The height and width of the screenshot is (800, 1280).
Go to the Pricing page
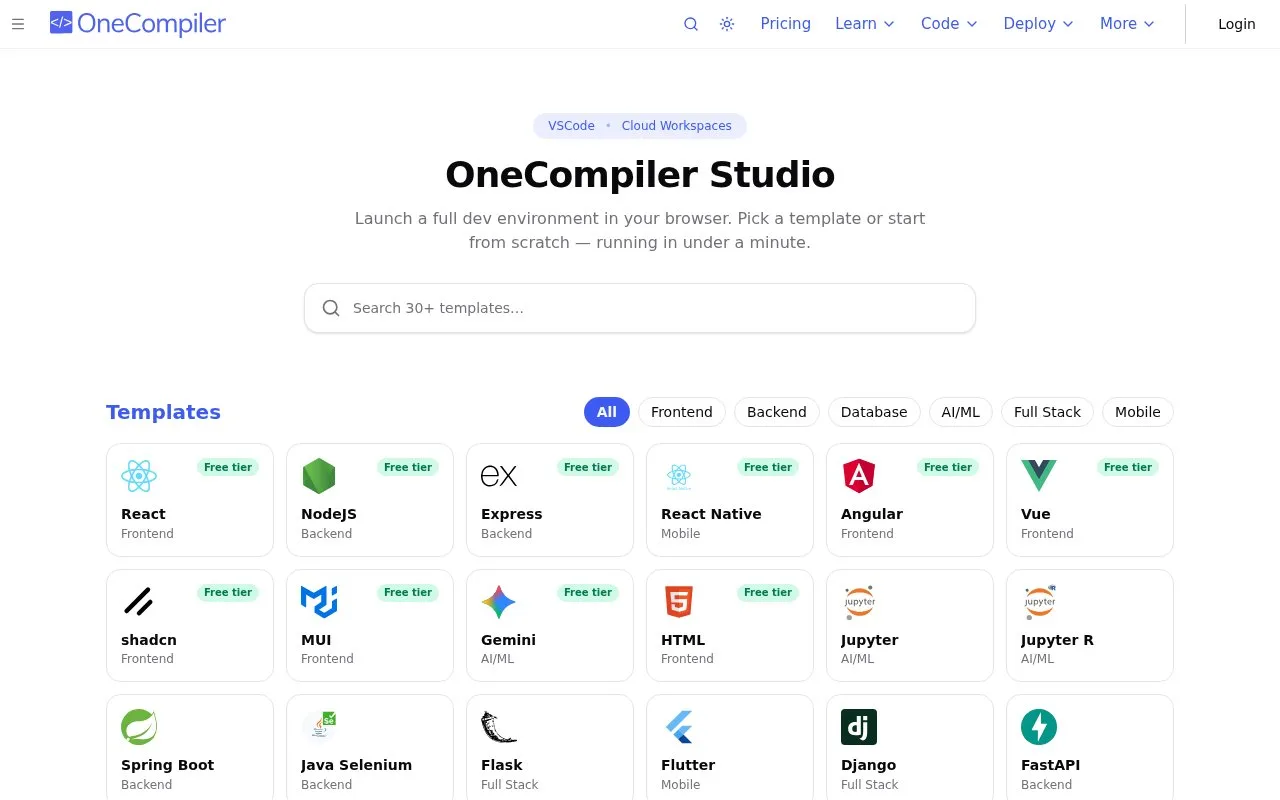(785, 24)
